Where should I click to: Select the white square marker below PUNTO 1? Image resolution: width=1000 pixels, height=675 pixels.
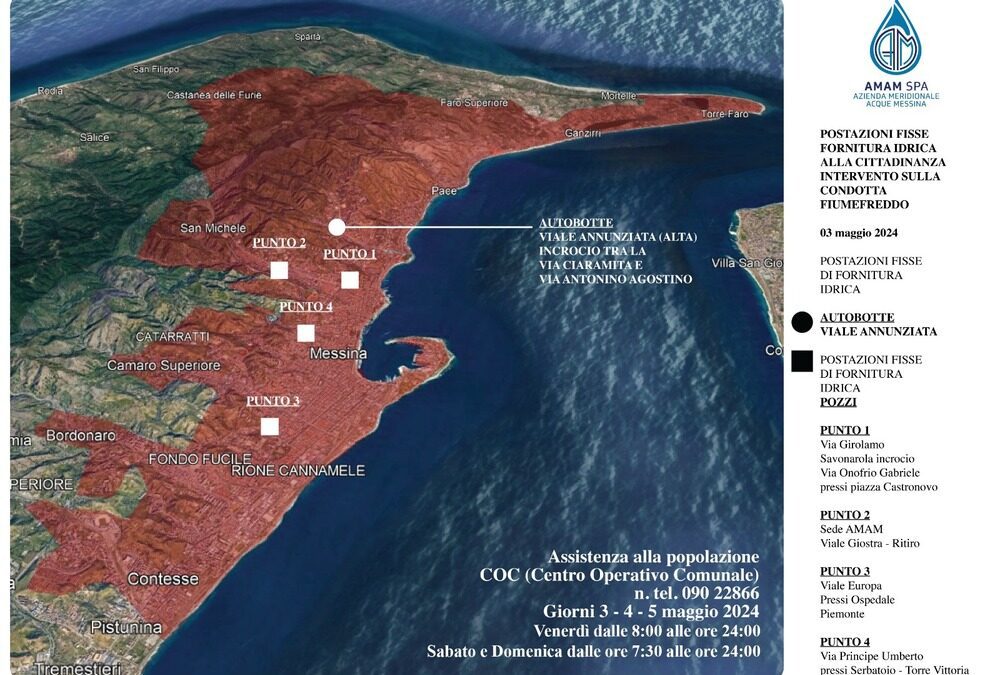(350, 280)
